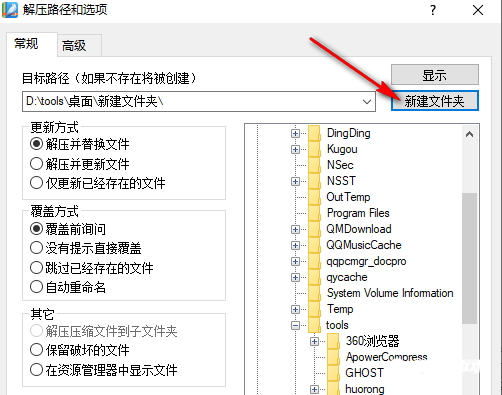Select the GHOST folder name
This screenshot has height=395, width=502.
(x=364, y=373)
